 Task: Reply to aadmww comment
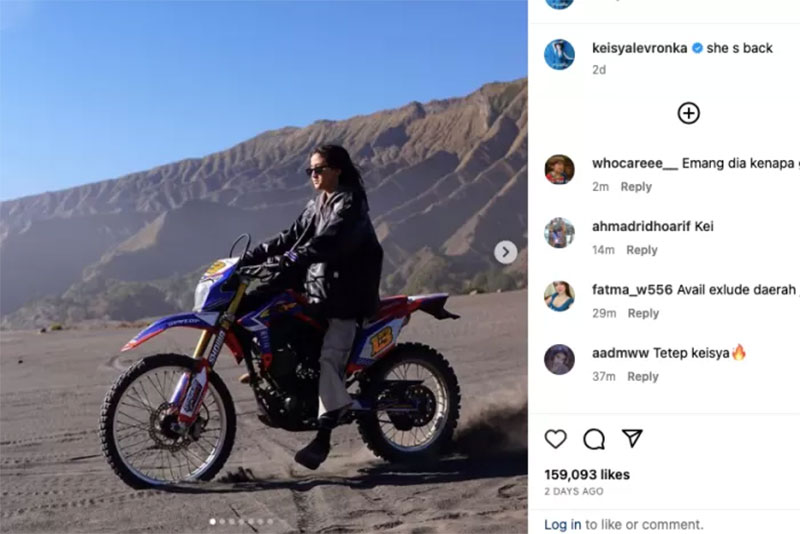point(643,376)
